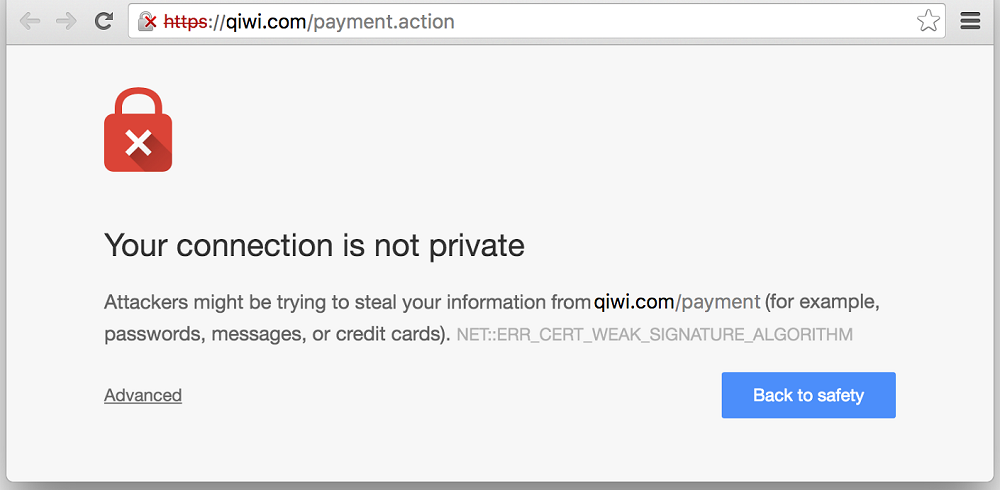Click "(for example," in the warning paragraph
This screenshot has height=490, width=1000.
tap(822, 301)
